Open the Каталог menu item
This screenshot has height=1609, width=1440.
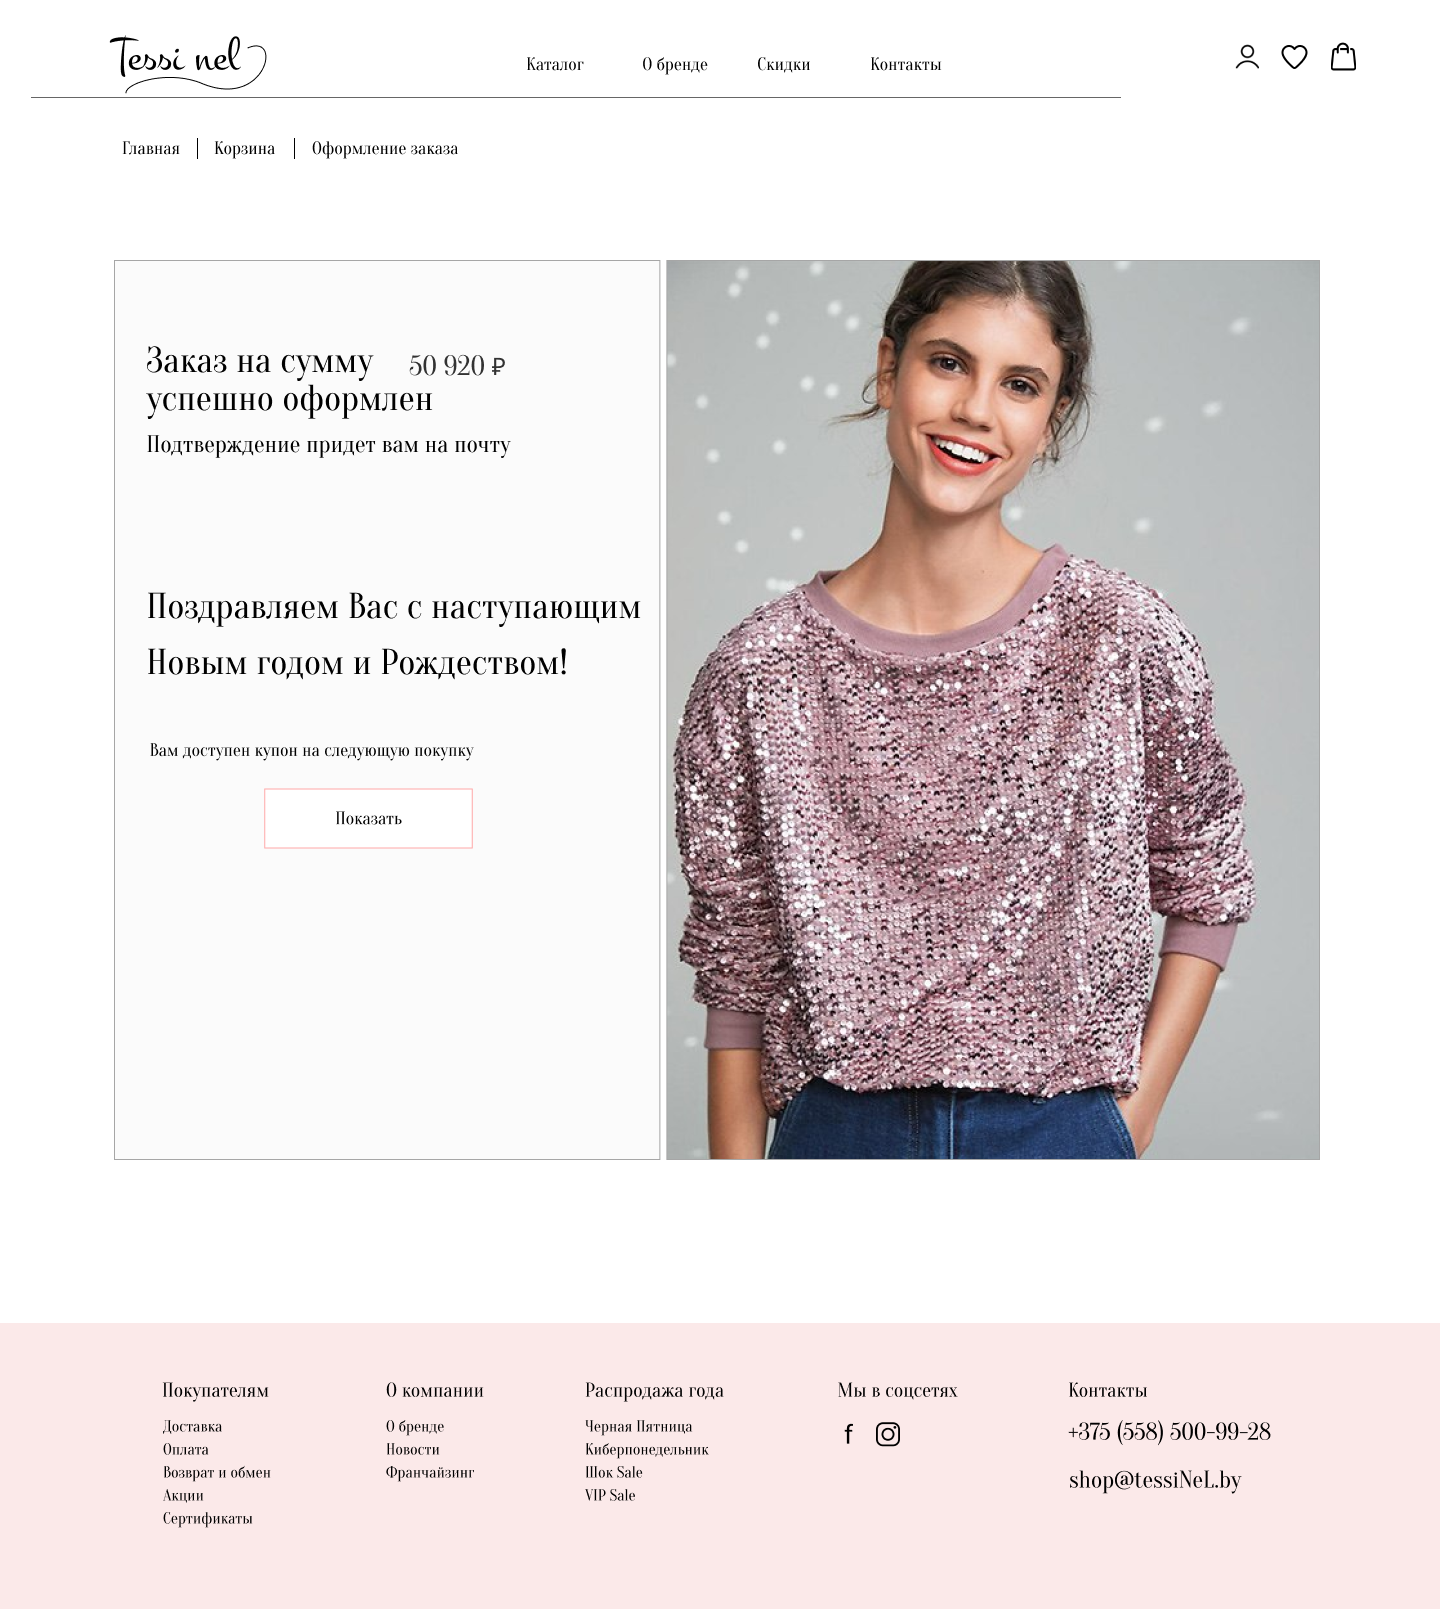click(x=555, y=64)
